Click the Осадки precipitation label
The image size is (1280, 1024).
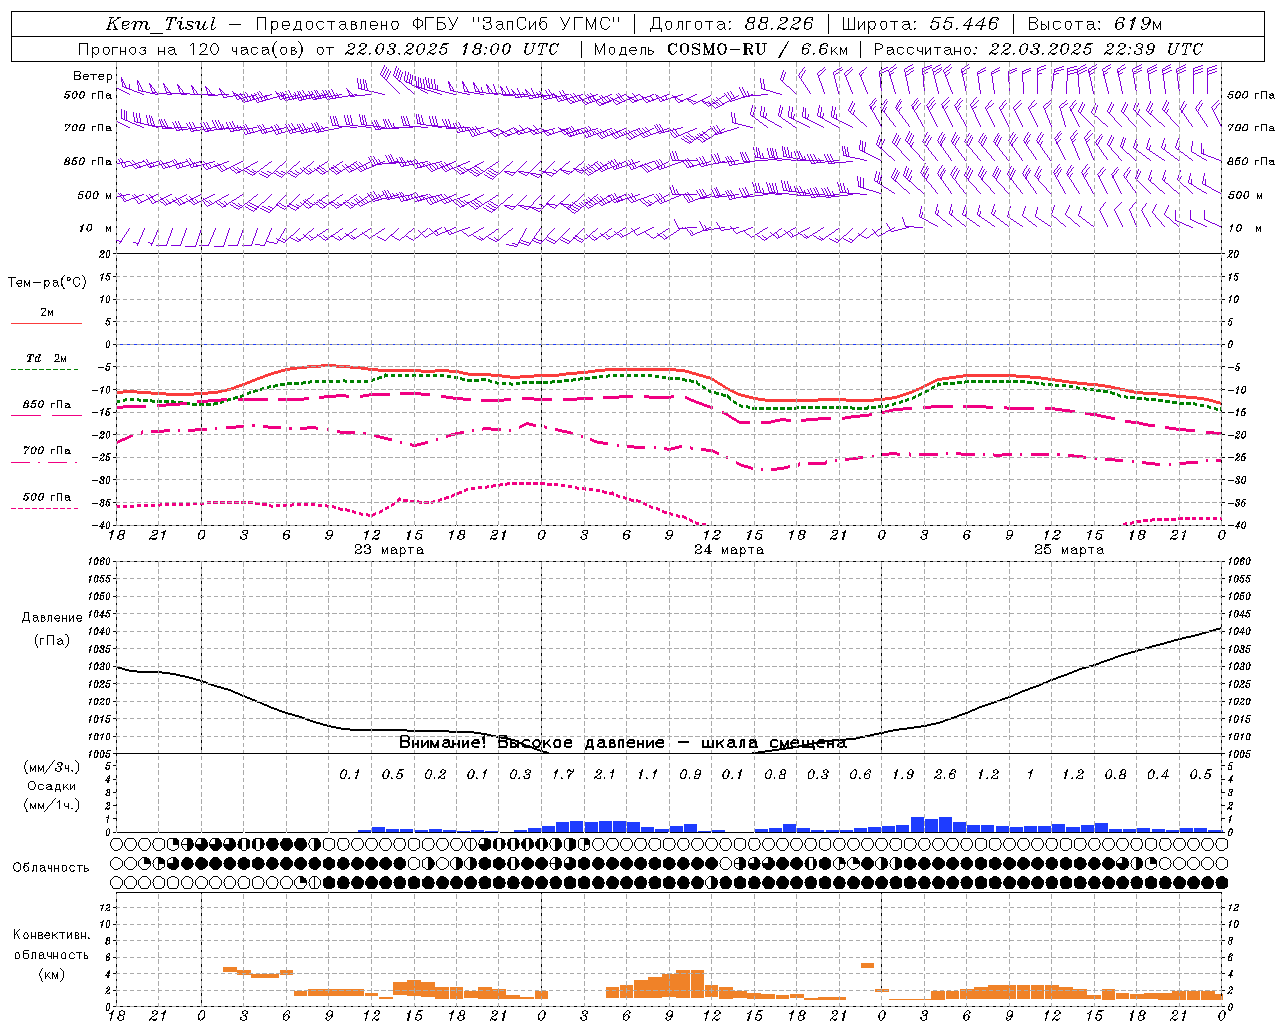tap(52, 786)
